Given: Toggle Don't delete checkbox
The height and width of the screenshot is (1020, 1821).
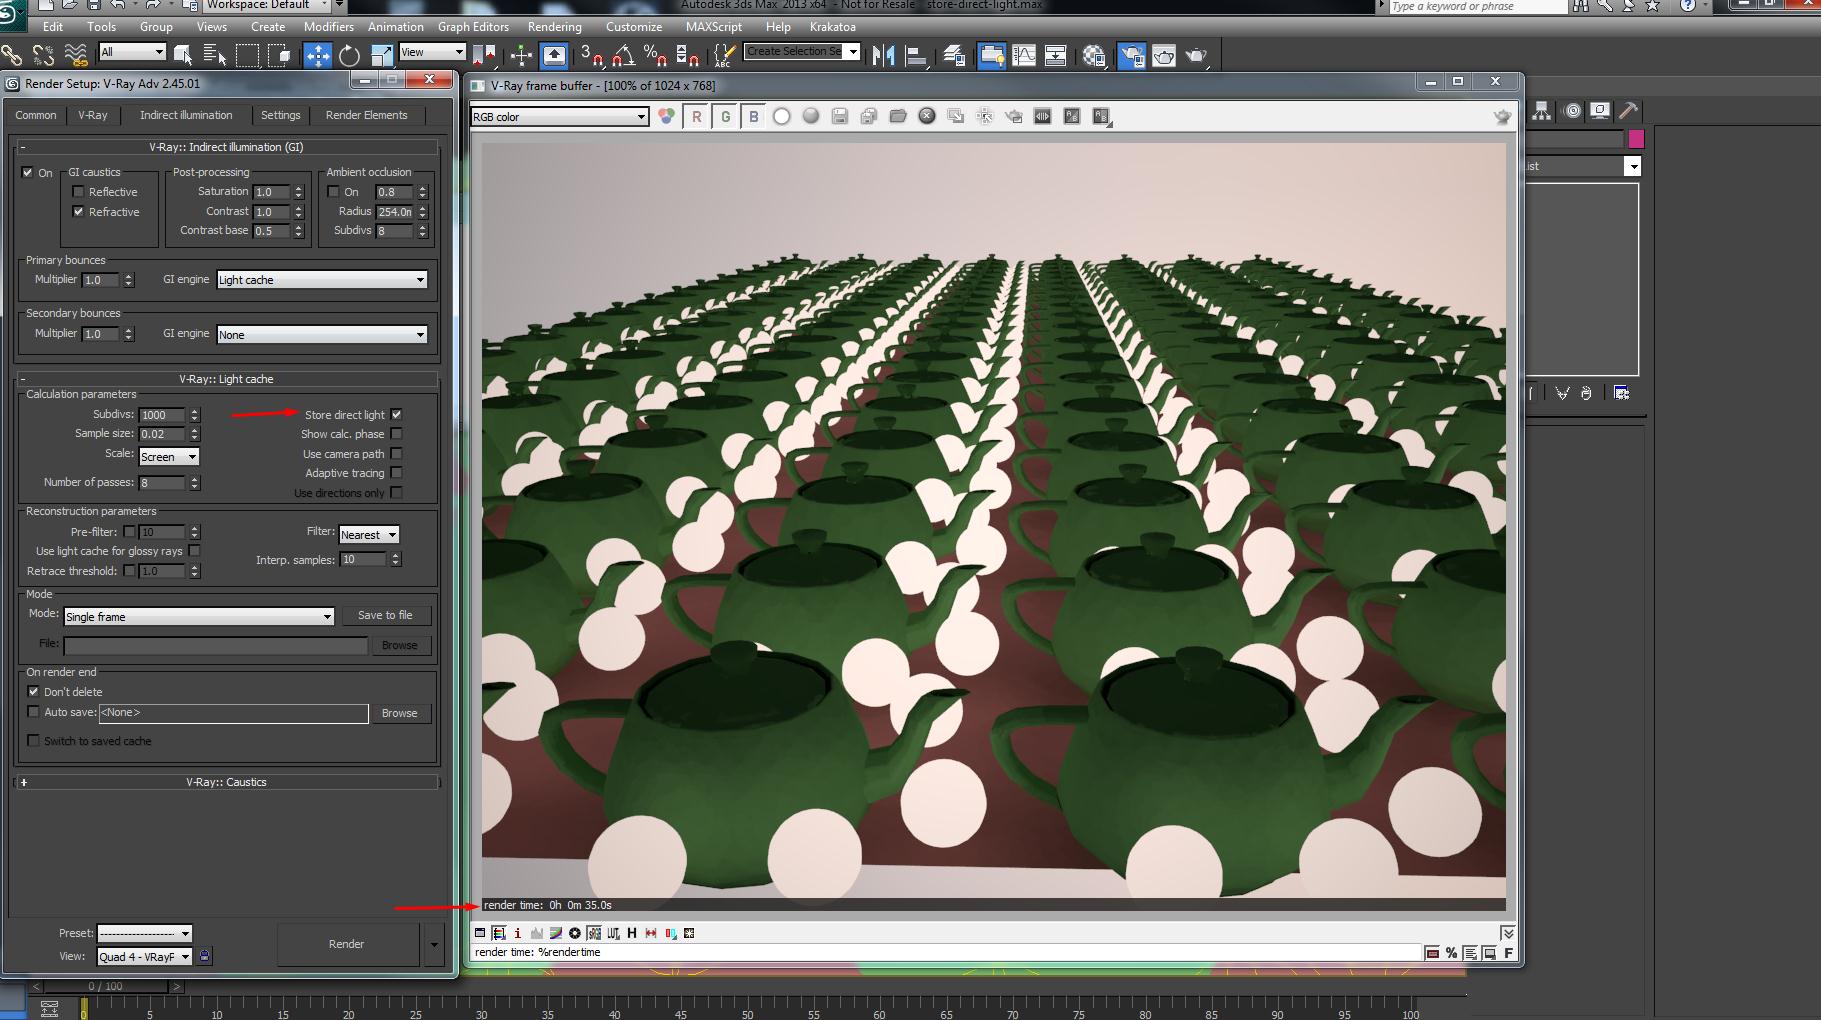Looking at the screenshot, I should pos(34,691).
